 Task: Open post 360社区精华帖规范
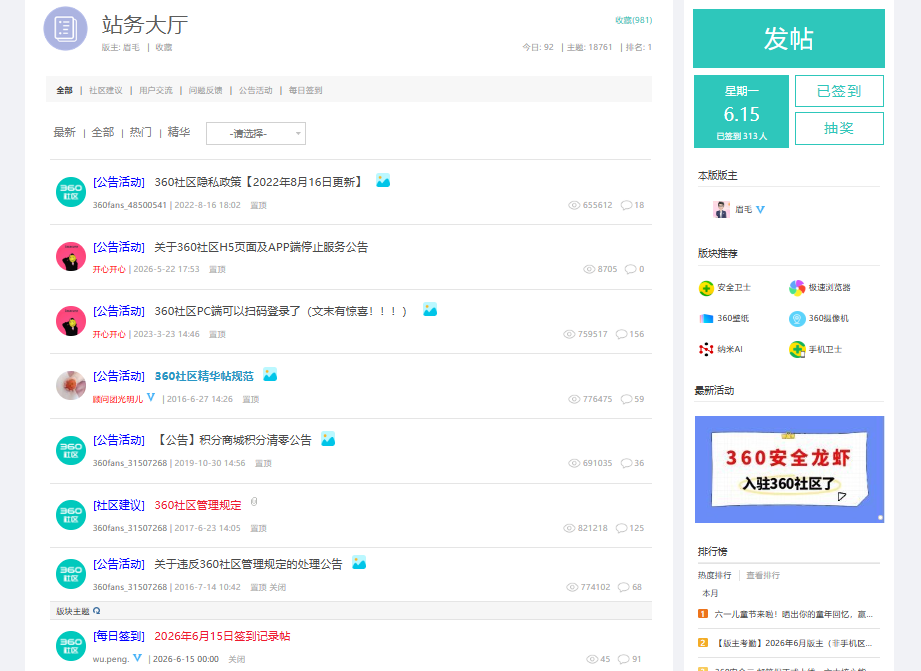tap(204, 376)
